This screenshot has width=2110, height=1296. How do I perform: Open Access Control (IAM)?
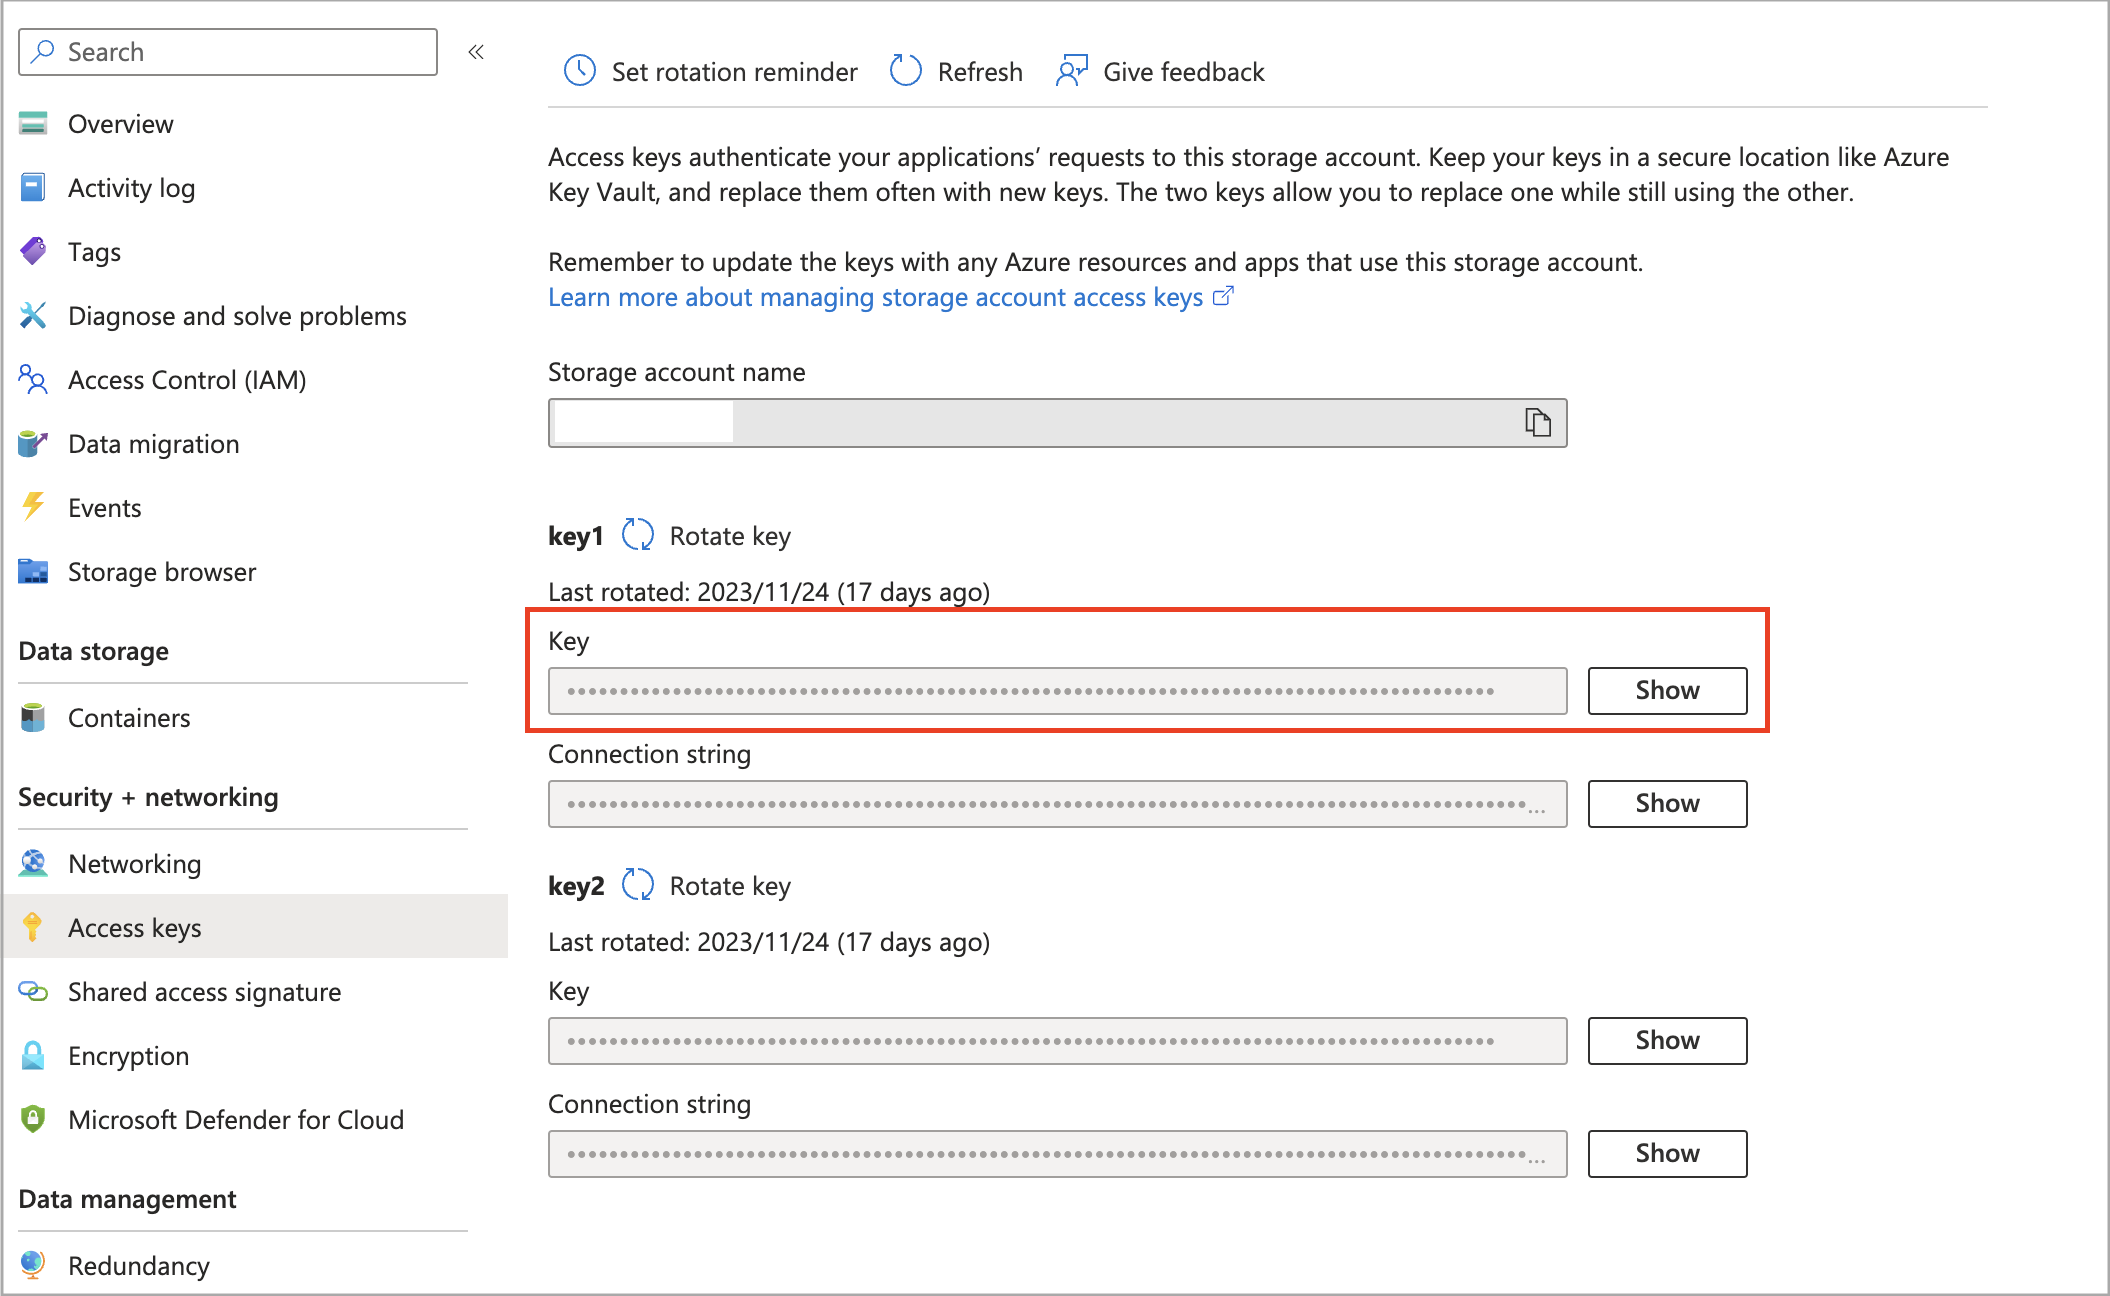tap(186, 379)
